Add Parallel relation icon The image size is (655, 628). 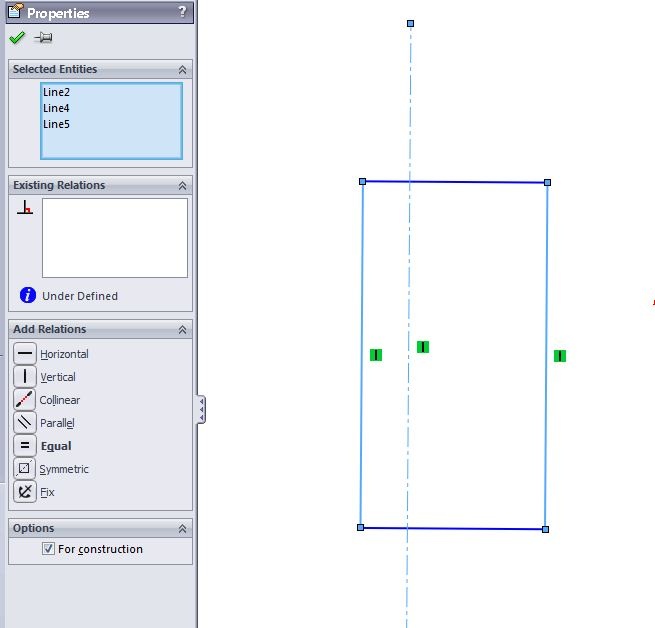(25, 422)
